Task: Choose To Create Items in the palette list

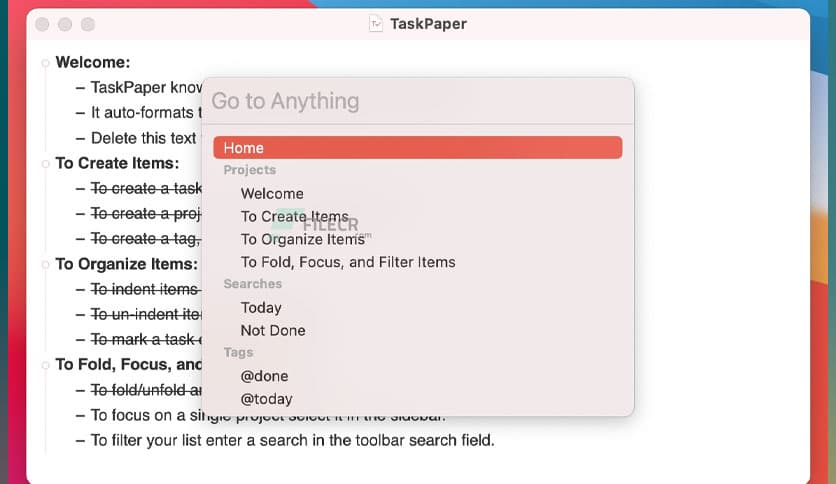Action: tap(294, 217)
